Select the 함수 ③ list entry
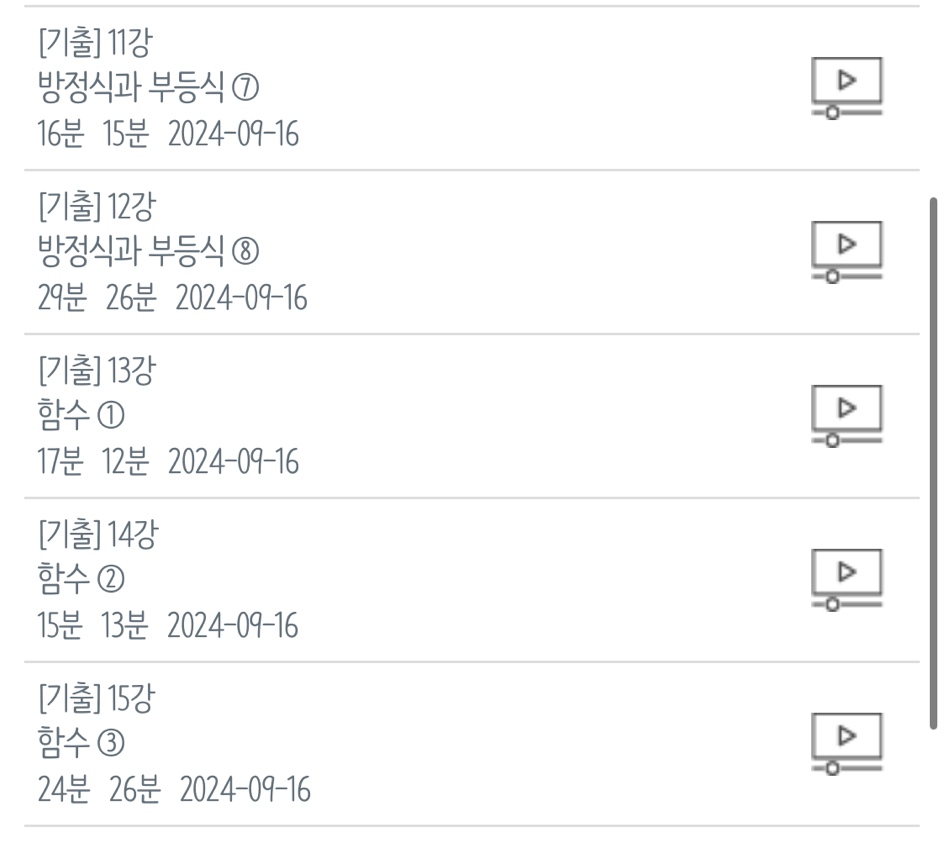945x847 pixels. click(82, 744)
